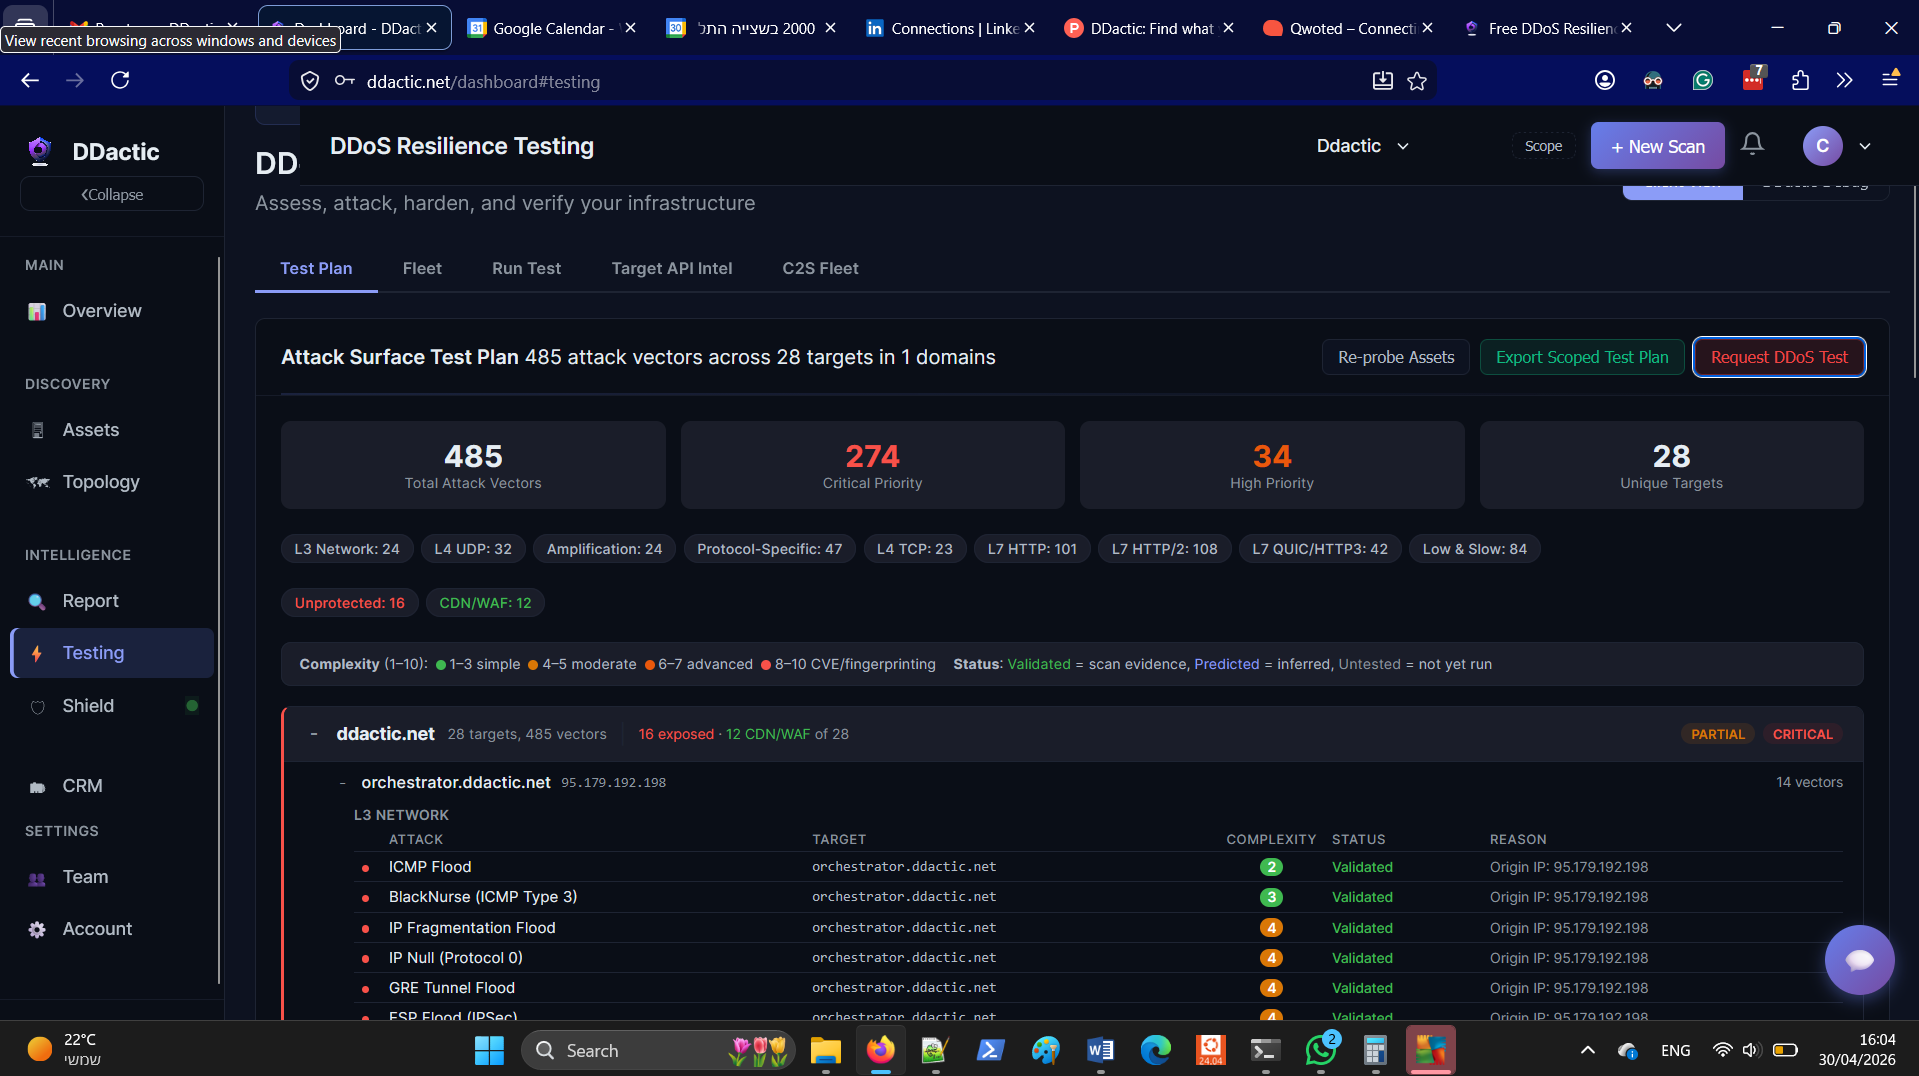This screenshot has width=1919, height=1076.
Task: Open the Ddactic organization dropdown
Action: click(1362, 146)
